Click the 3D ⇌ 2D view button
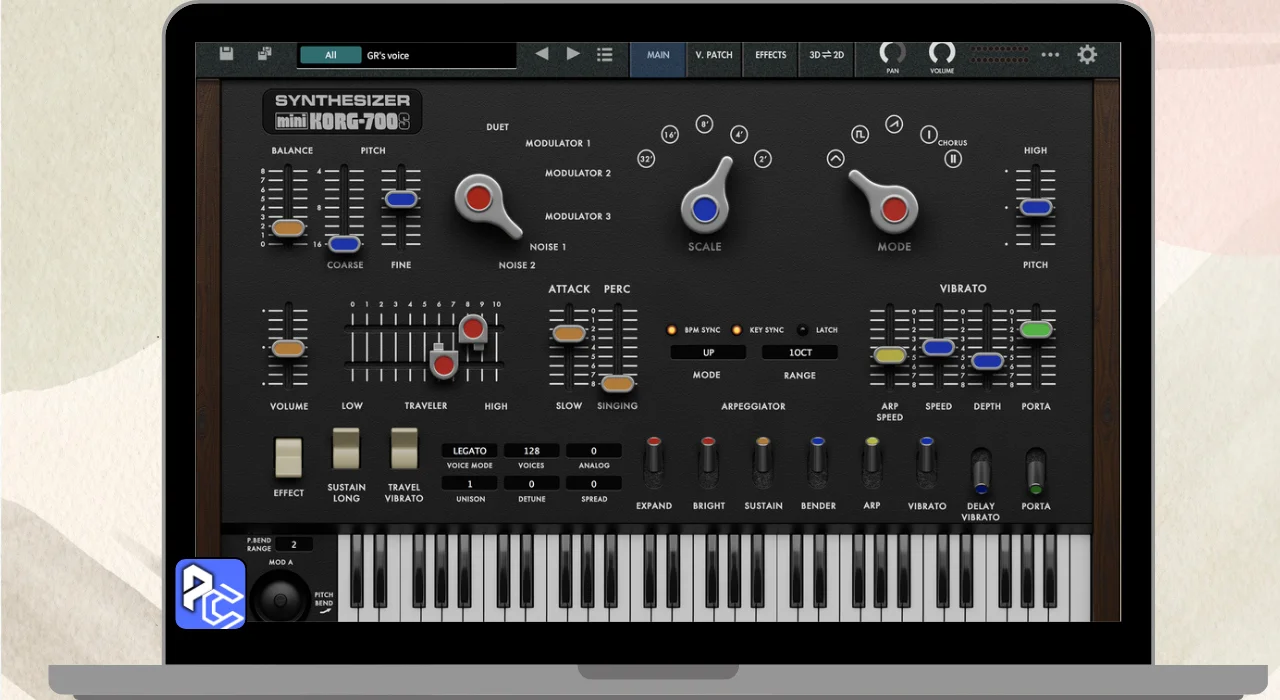The width and height of the screenshot is (1280, 700). tap(826, 55)
